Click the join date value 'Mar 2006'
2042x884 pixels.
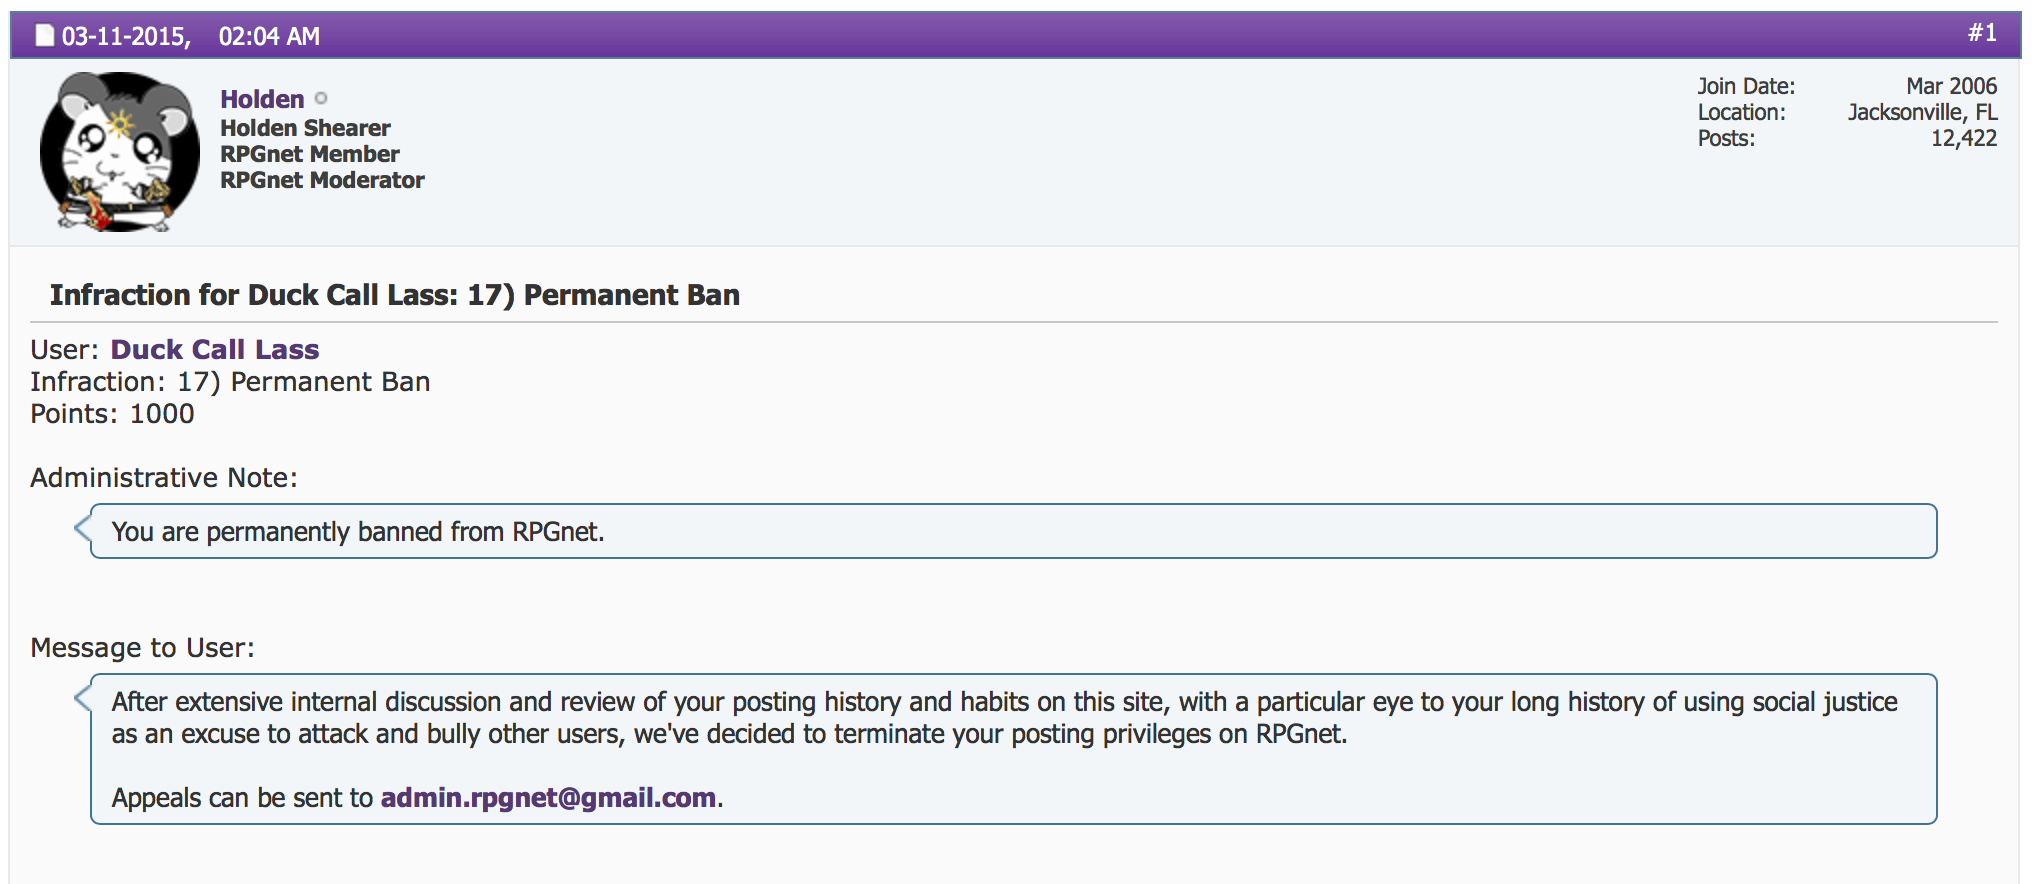coord(1951,86)
